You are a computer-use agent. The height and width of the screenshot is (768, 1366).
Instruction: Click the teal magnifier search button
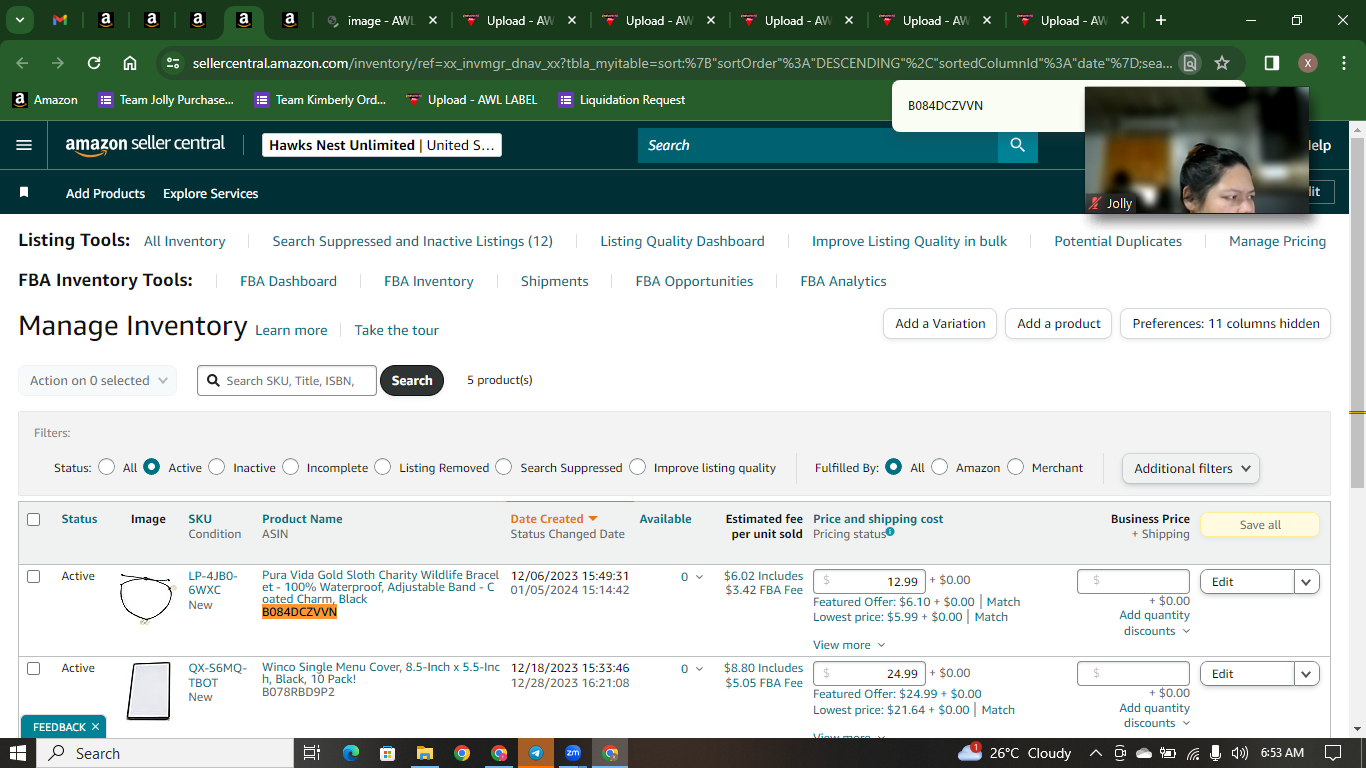click(x=1017, y=145)
